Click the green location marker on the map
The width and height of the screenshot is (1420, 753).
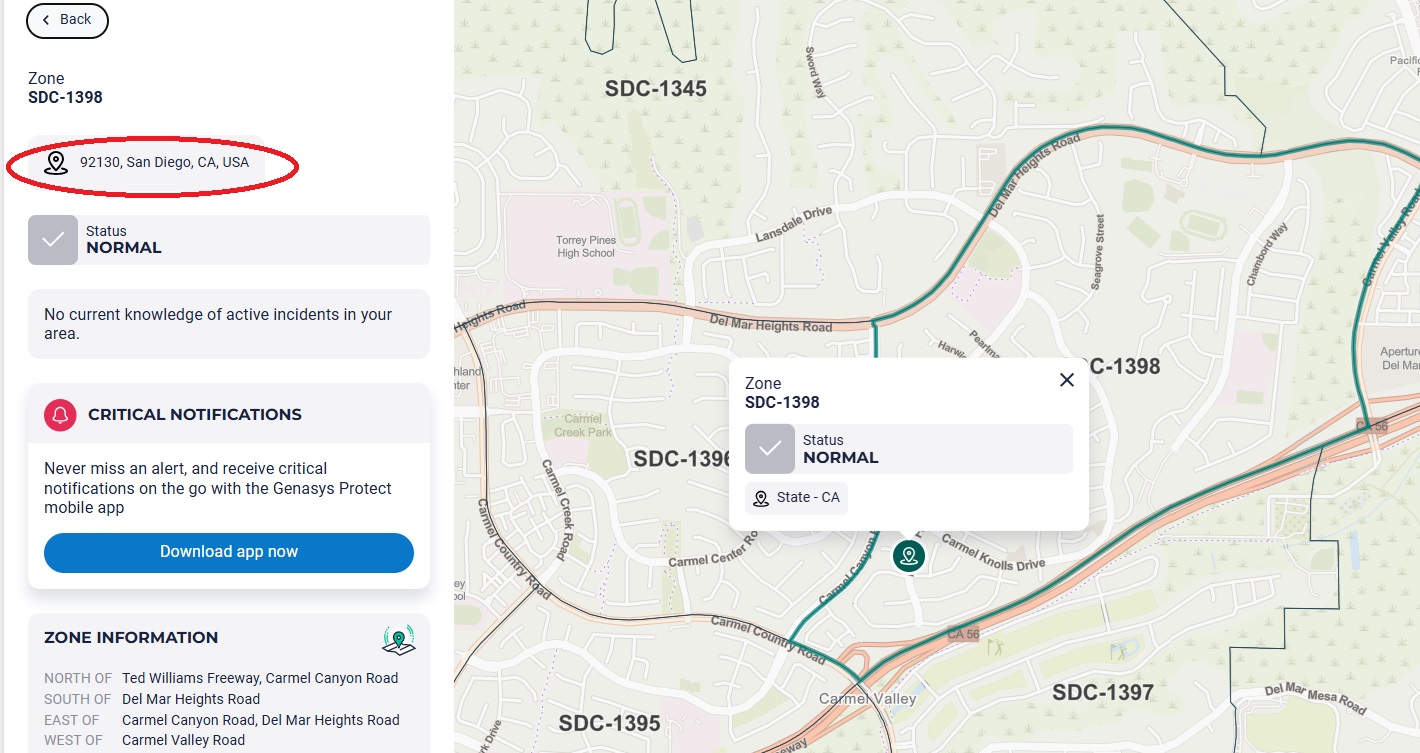point(908,556)
